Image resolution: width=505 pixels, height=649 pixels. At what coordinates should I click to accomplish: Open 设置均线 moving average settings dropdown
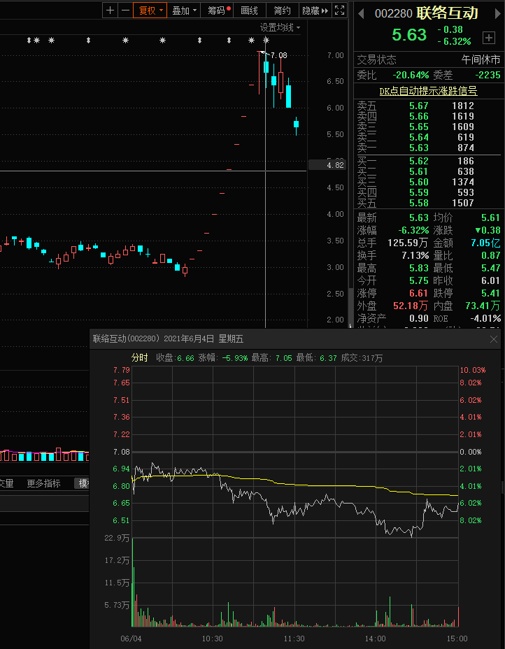[280, 28]
